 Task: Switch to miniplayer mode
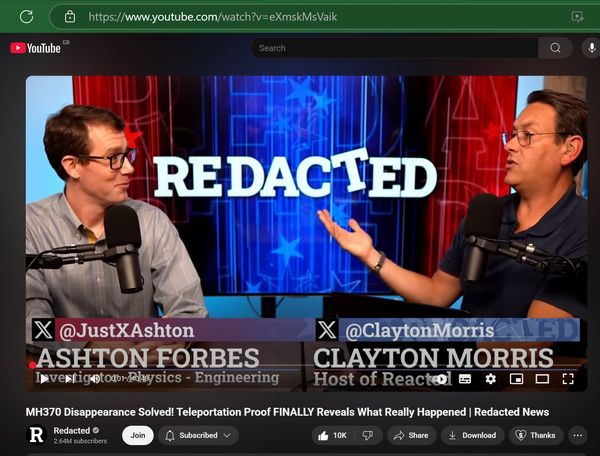(517, 379)
